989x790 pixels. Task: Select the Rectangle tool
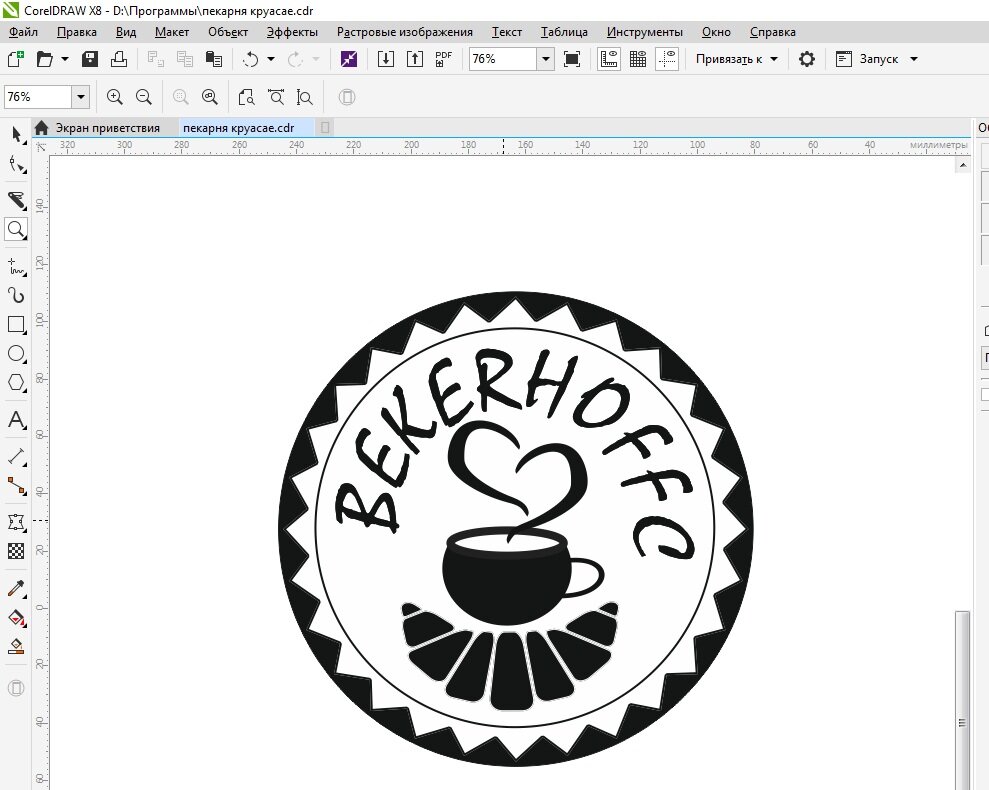pos(16,324)
